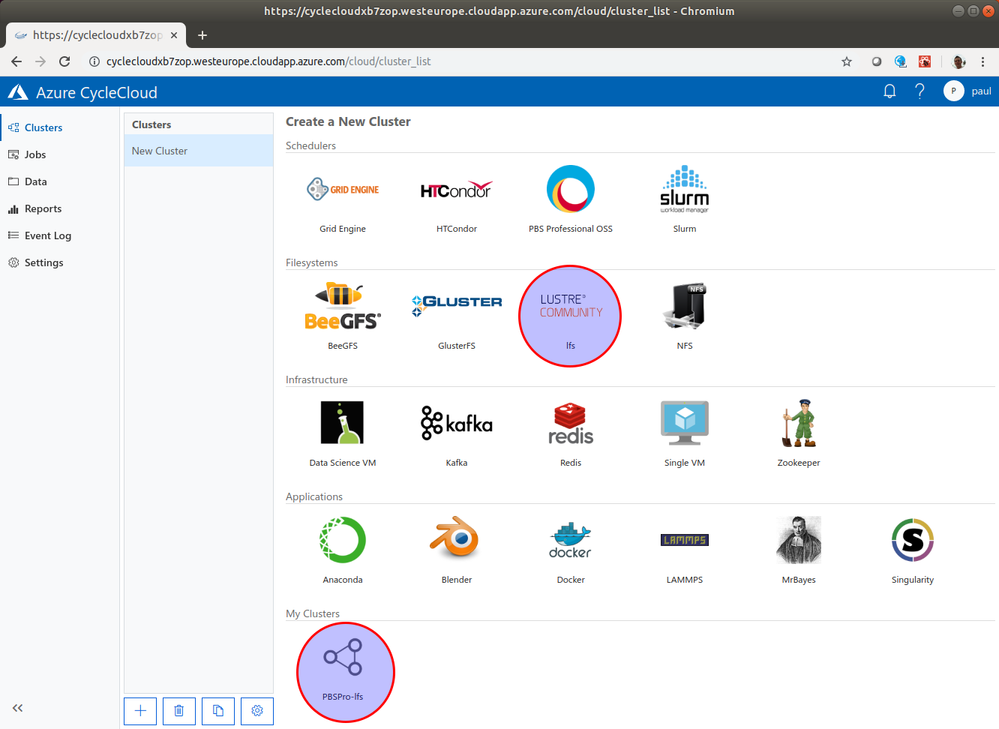The height and width of the screenshot is (729, 999).
Task: View site information icon in address bar
Action: click(x=94, y=61)
